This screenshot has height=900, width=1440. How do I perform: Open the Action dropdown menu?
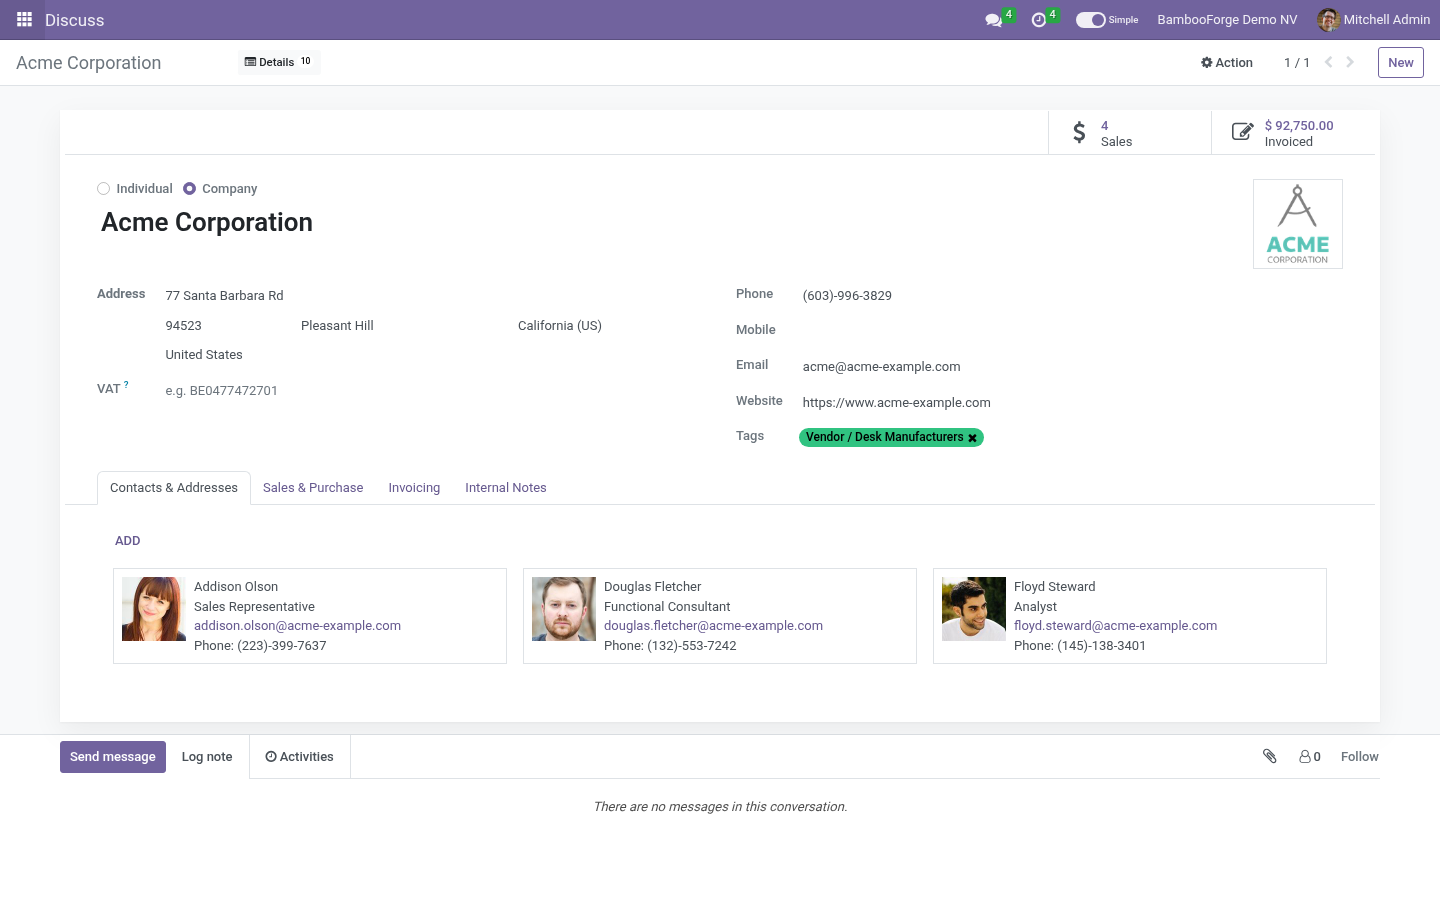1227,62
